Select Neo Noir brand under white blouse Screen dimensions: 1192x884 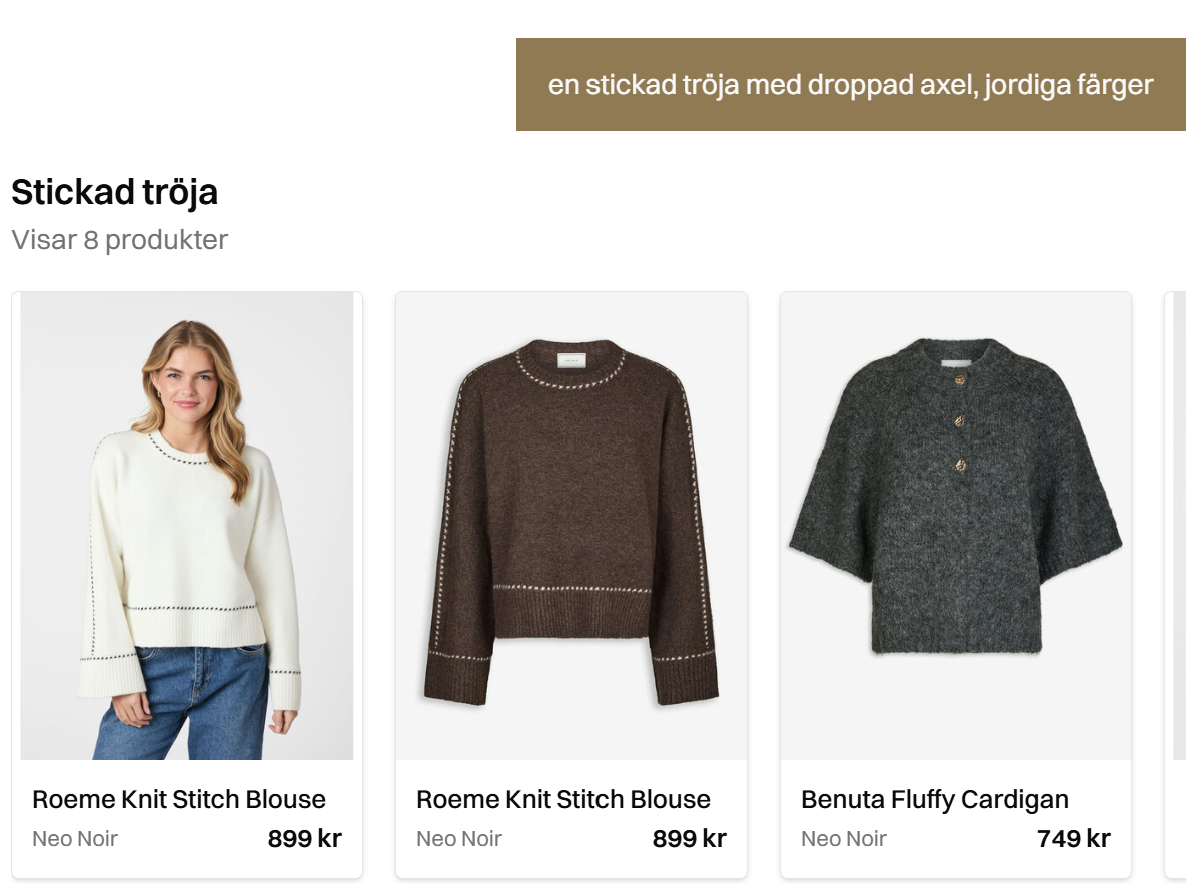coord(74,838)
